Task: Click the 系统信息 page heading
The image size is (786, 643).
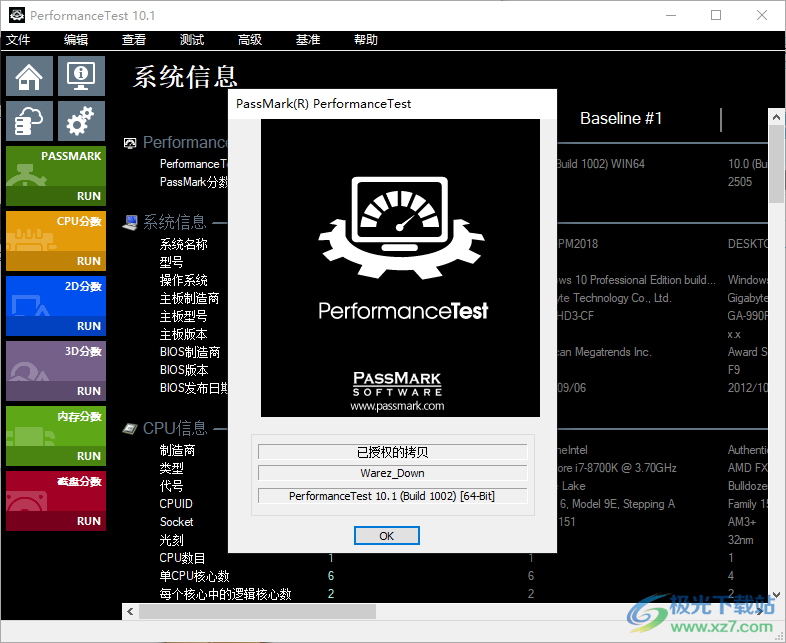Action: 185,77
